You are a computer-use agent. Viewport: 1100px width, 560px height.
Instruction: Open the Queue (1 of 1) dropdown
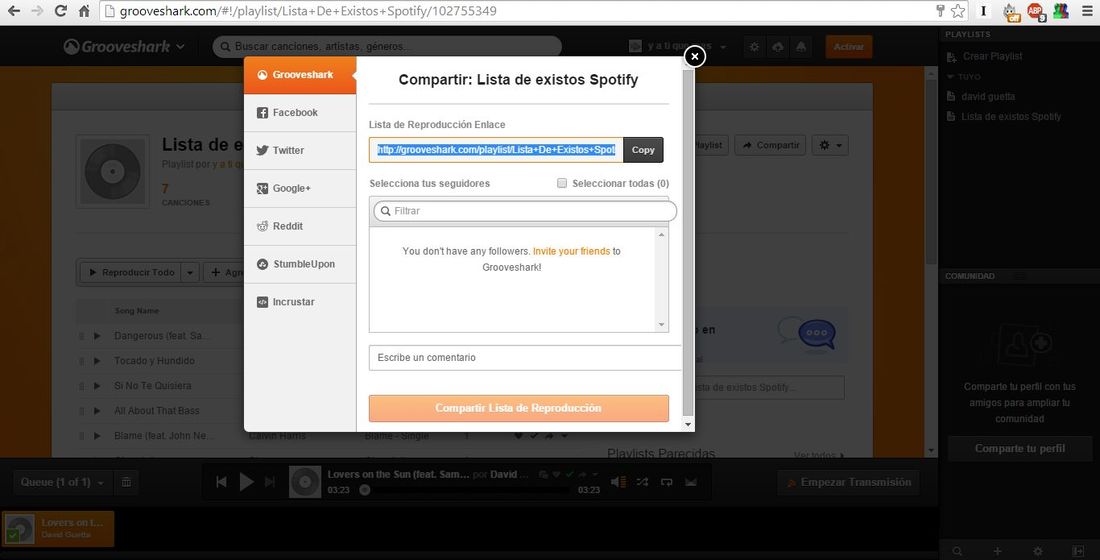[x=62, y=482]
